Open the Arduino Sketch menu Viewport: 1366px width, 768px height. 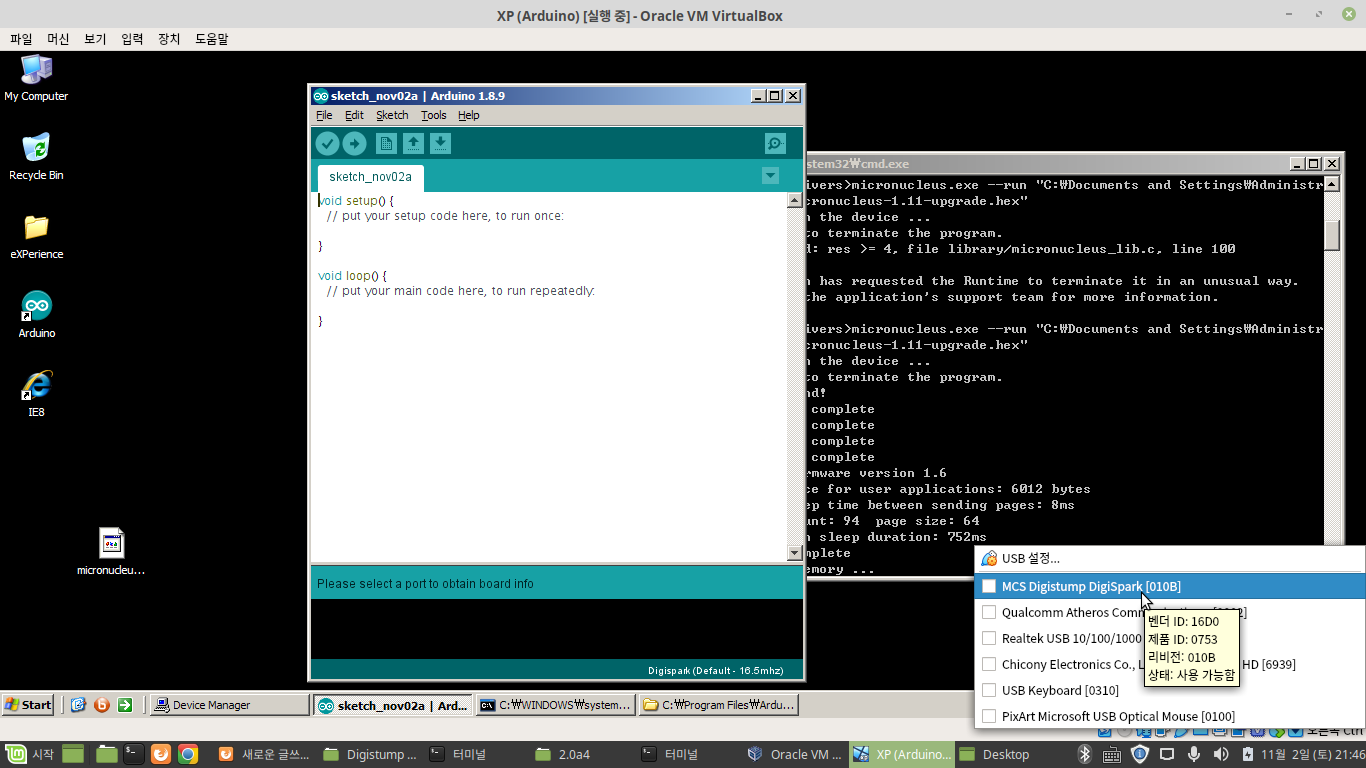tap(392, 115)
